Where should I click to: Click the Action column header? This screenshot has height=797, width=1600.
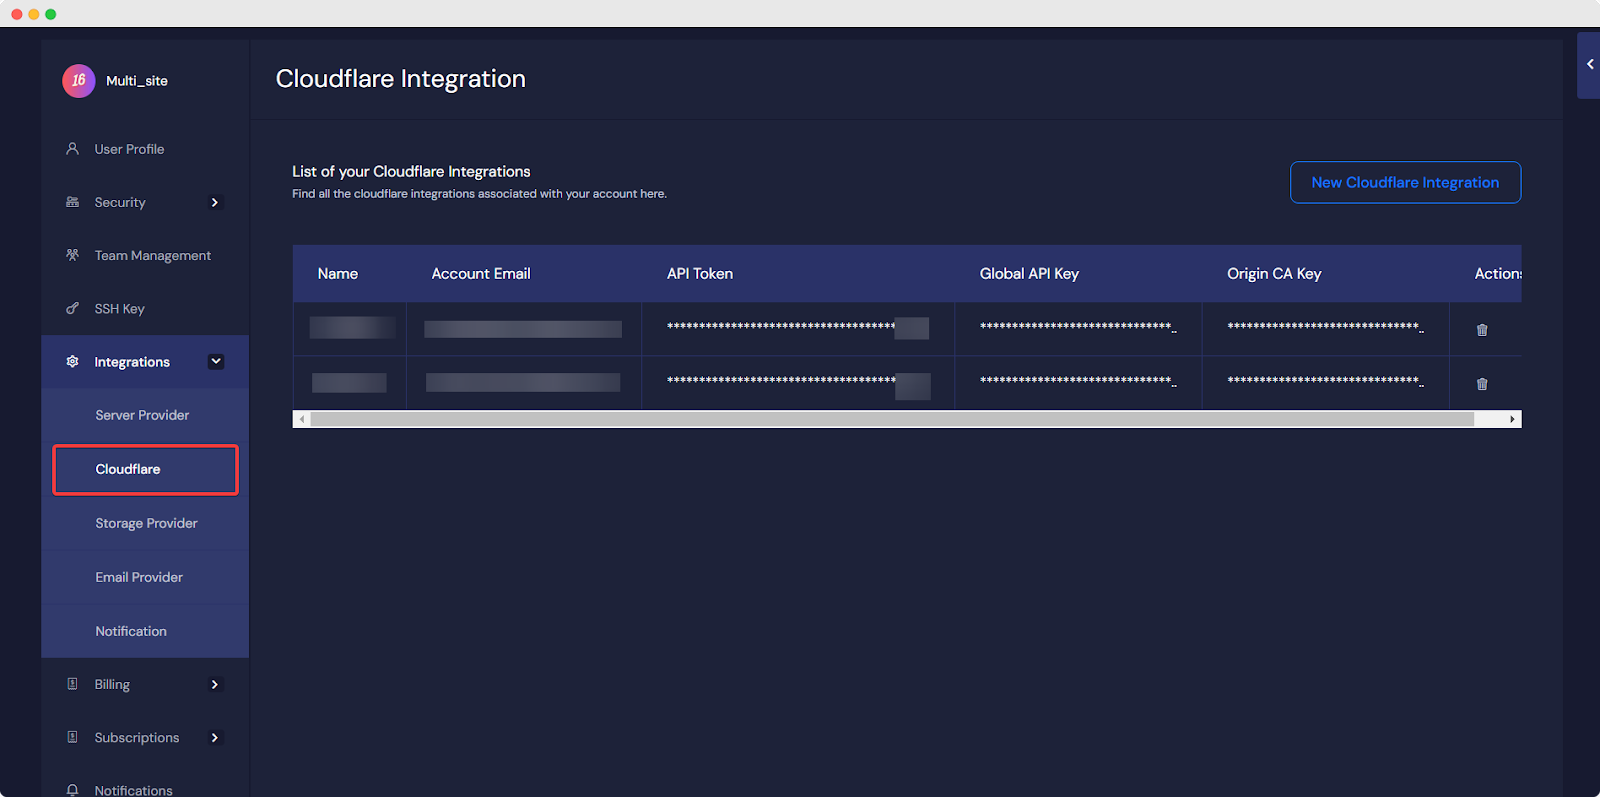coord(1498,274)
